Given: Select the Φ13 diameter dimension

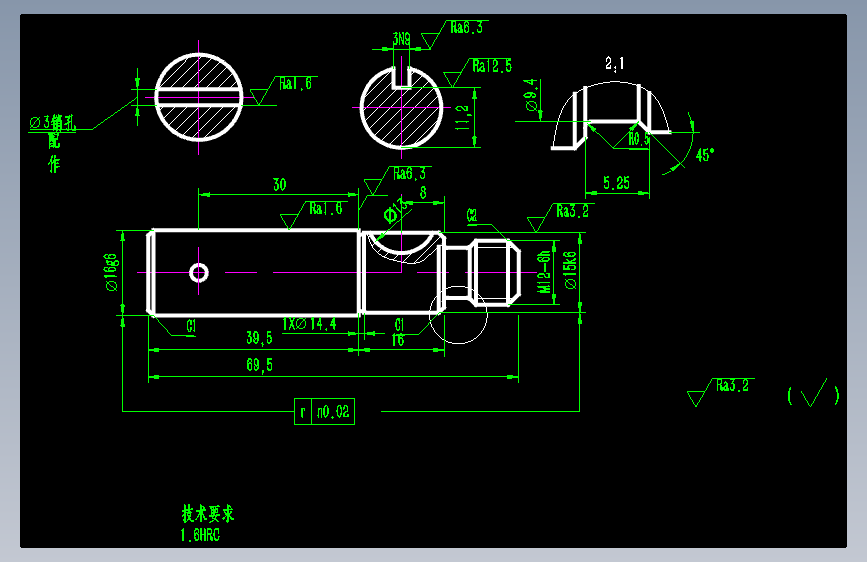Looking at the screenshot, I should click(395, 211).
